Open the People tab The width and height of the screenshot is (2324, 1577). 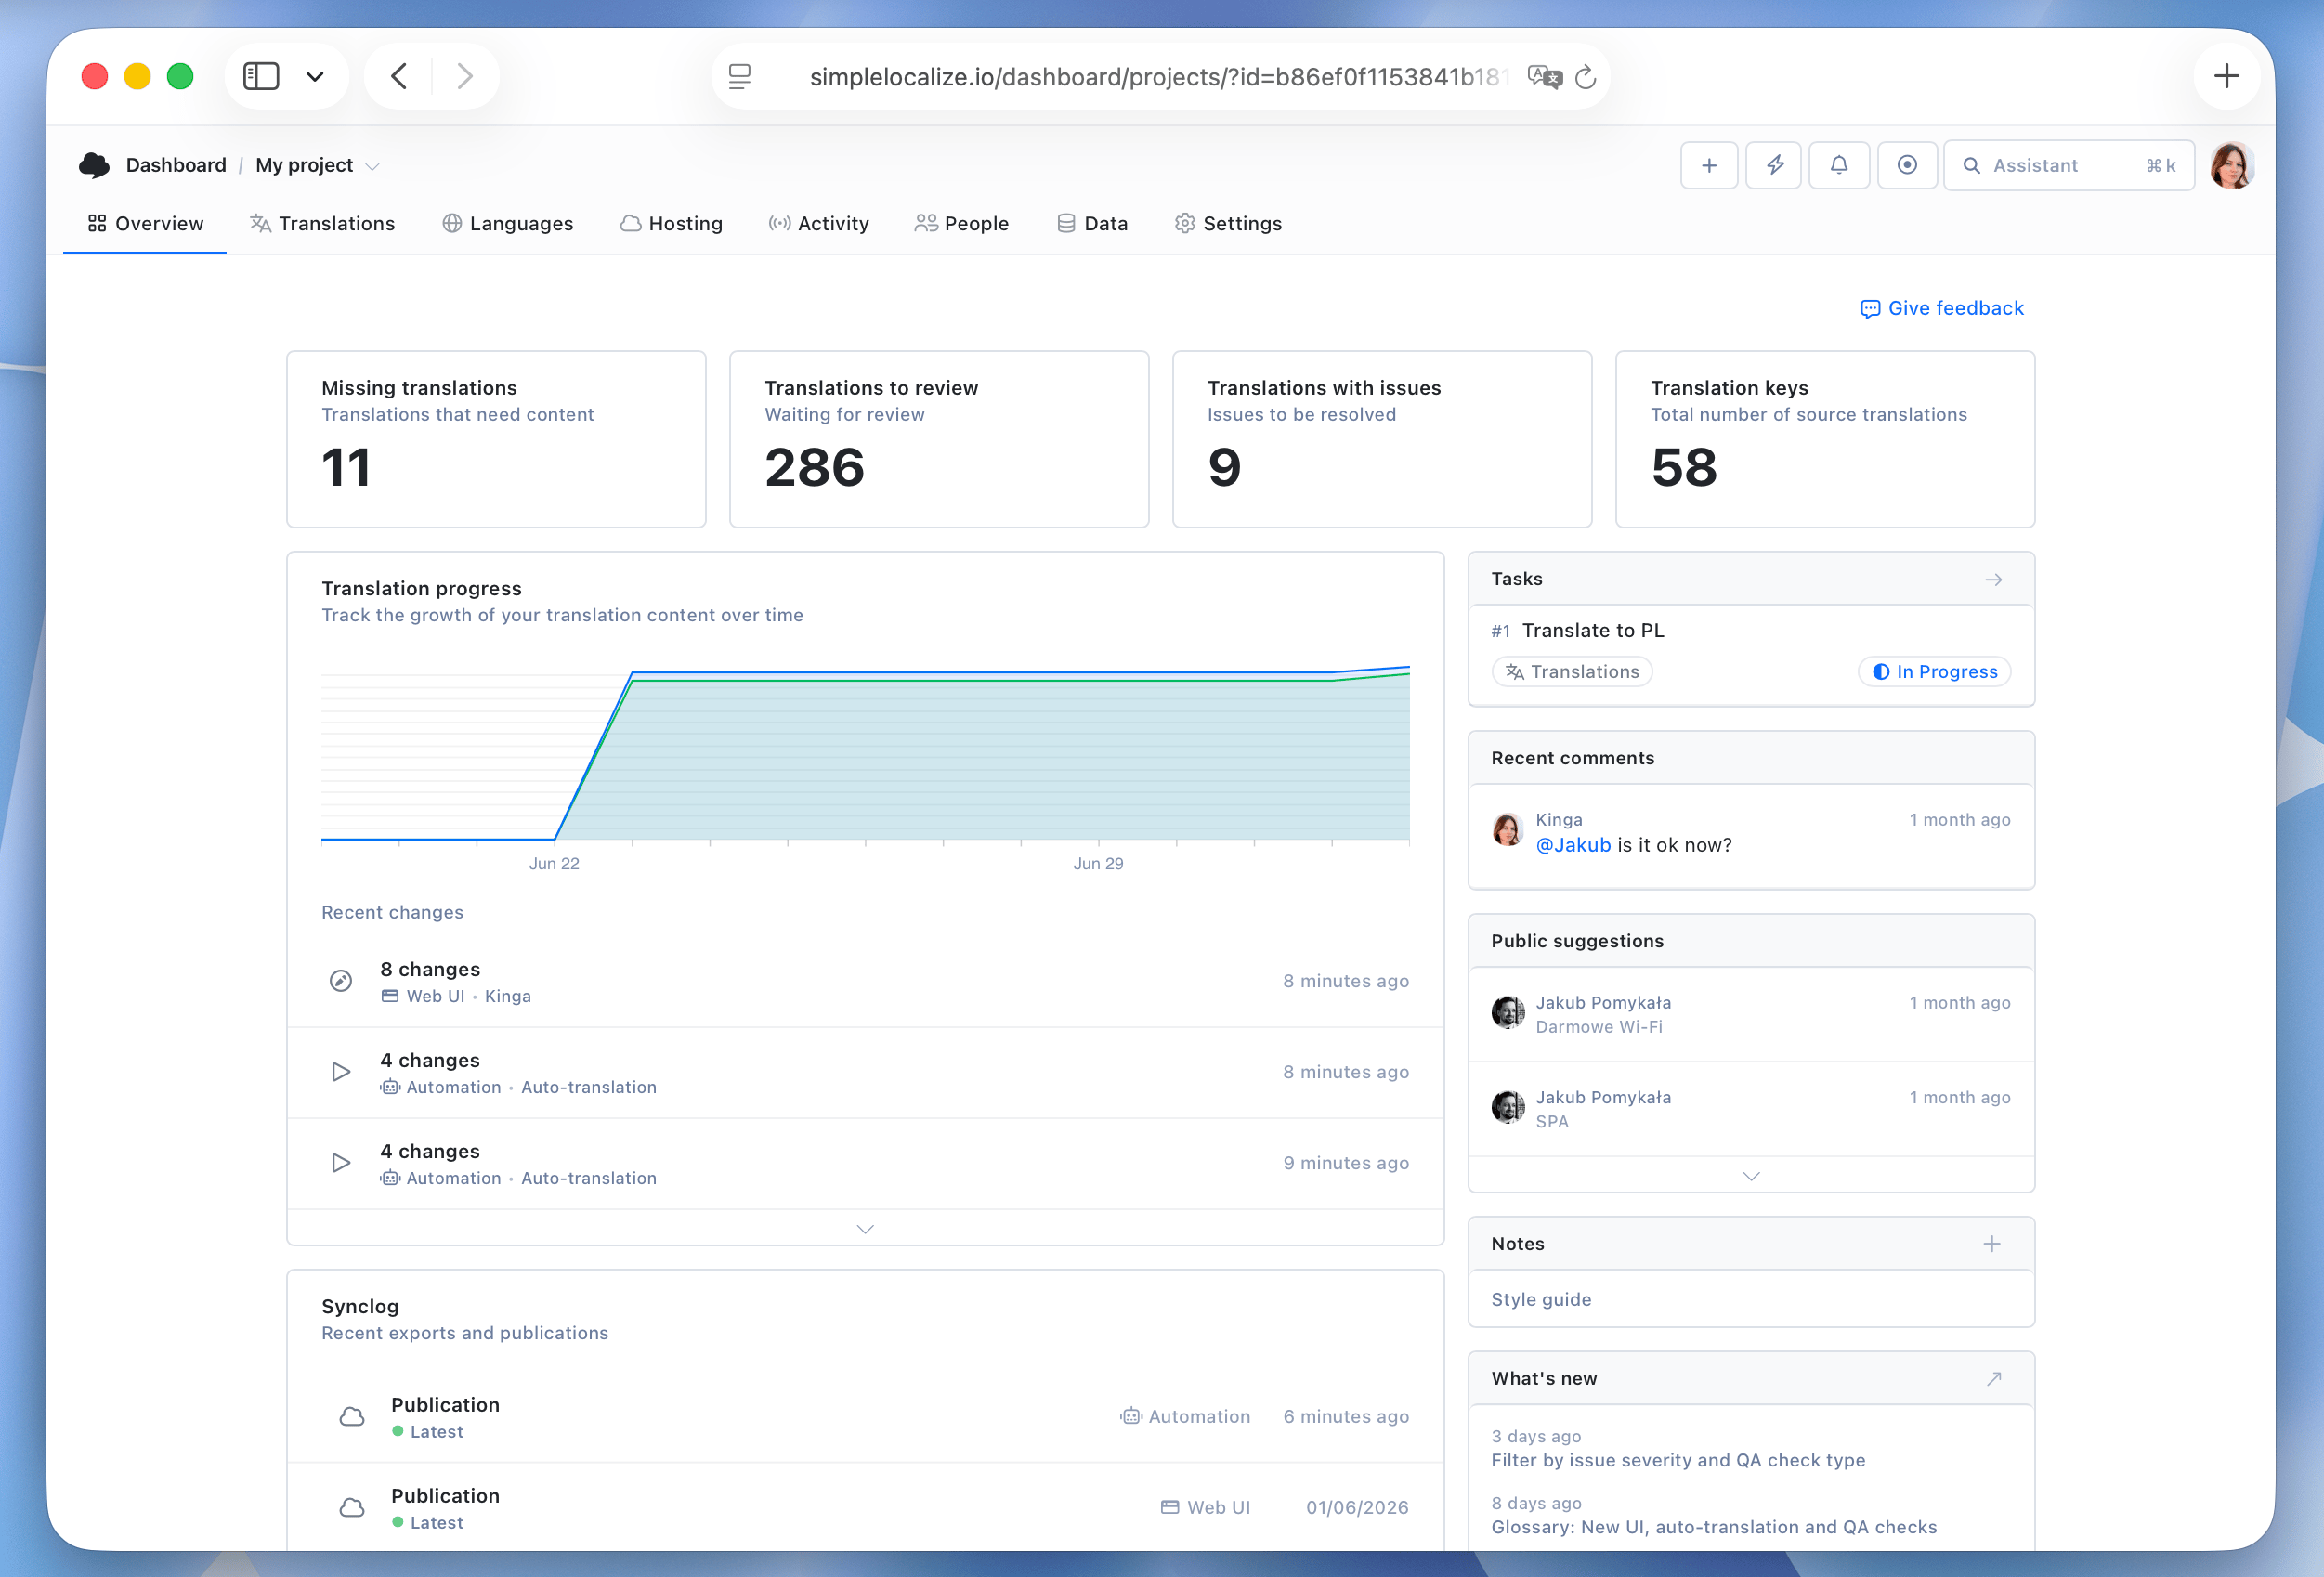(x=962, y=224)
